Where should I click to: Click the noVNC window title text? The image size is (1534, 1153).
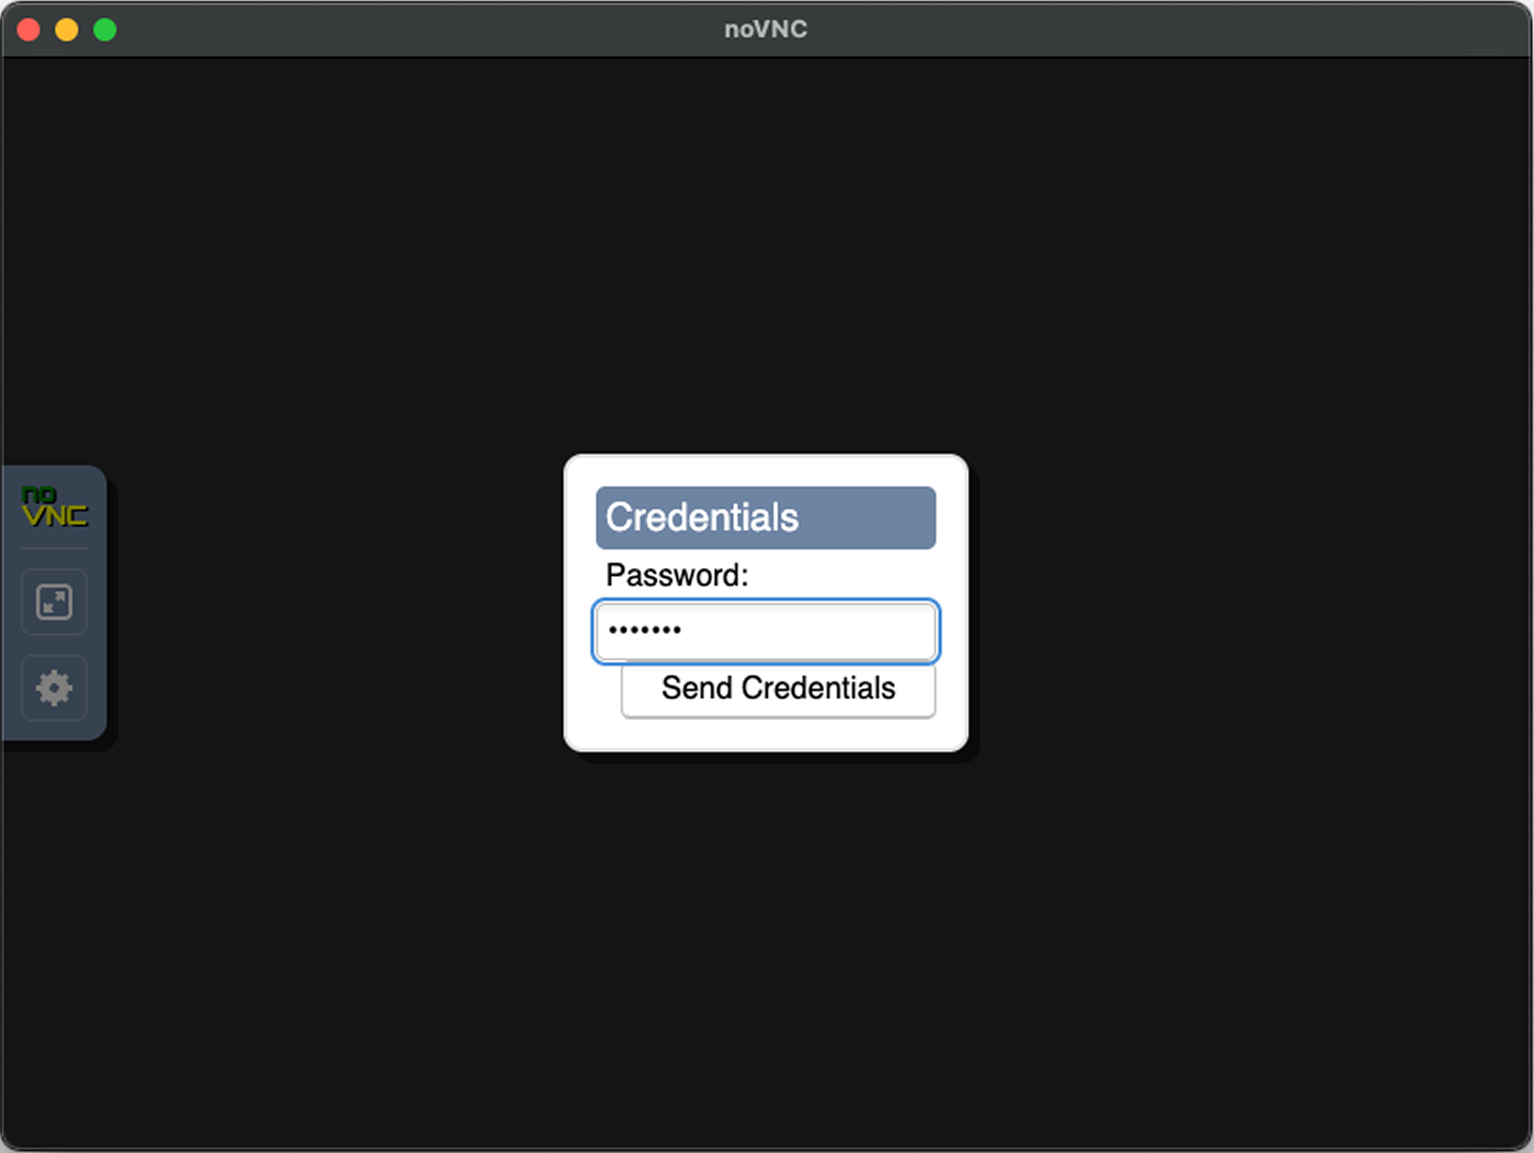(x=766, y=30)
